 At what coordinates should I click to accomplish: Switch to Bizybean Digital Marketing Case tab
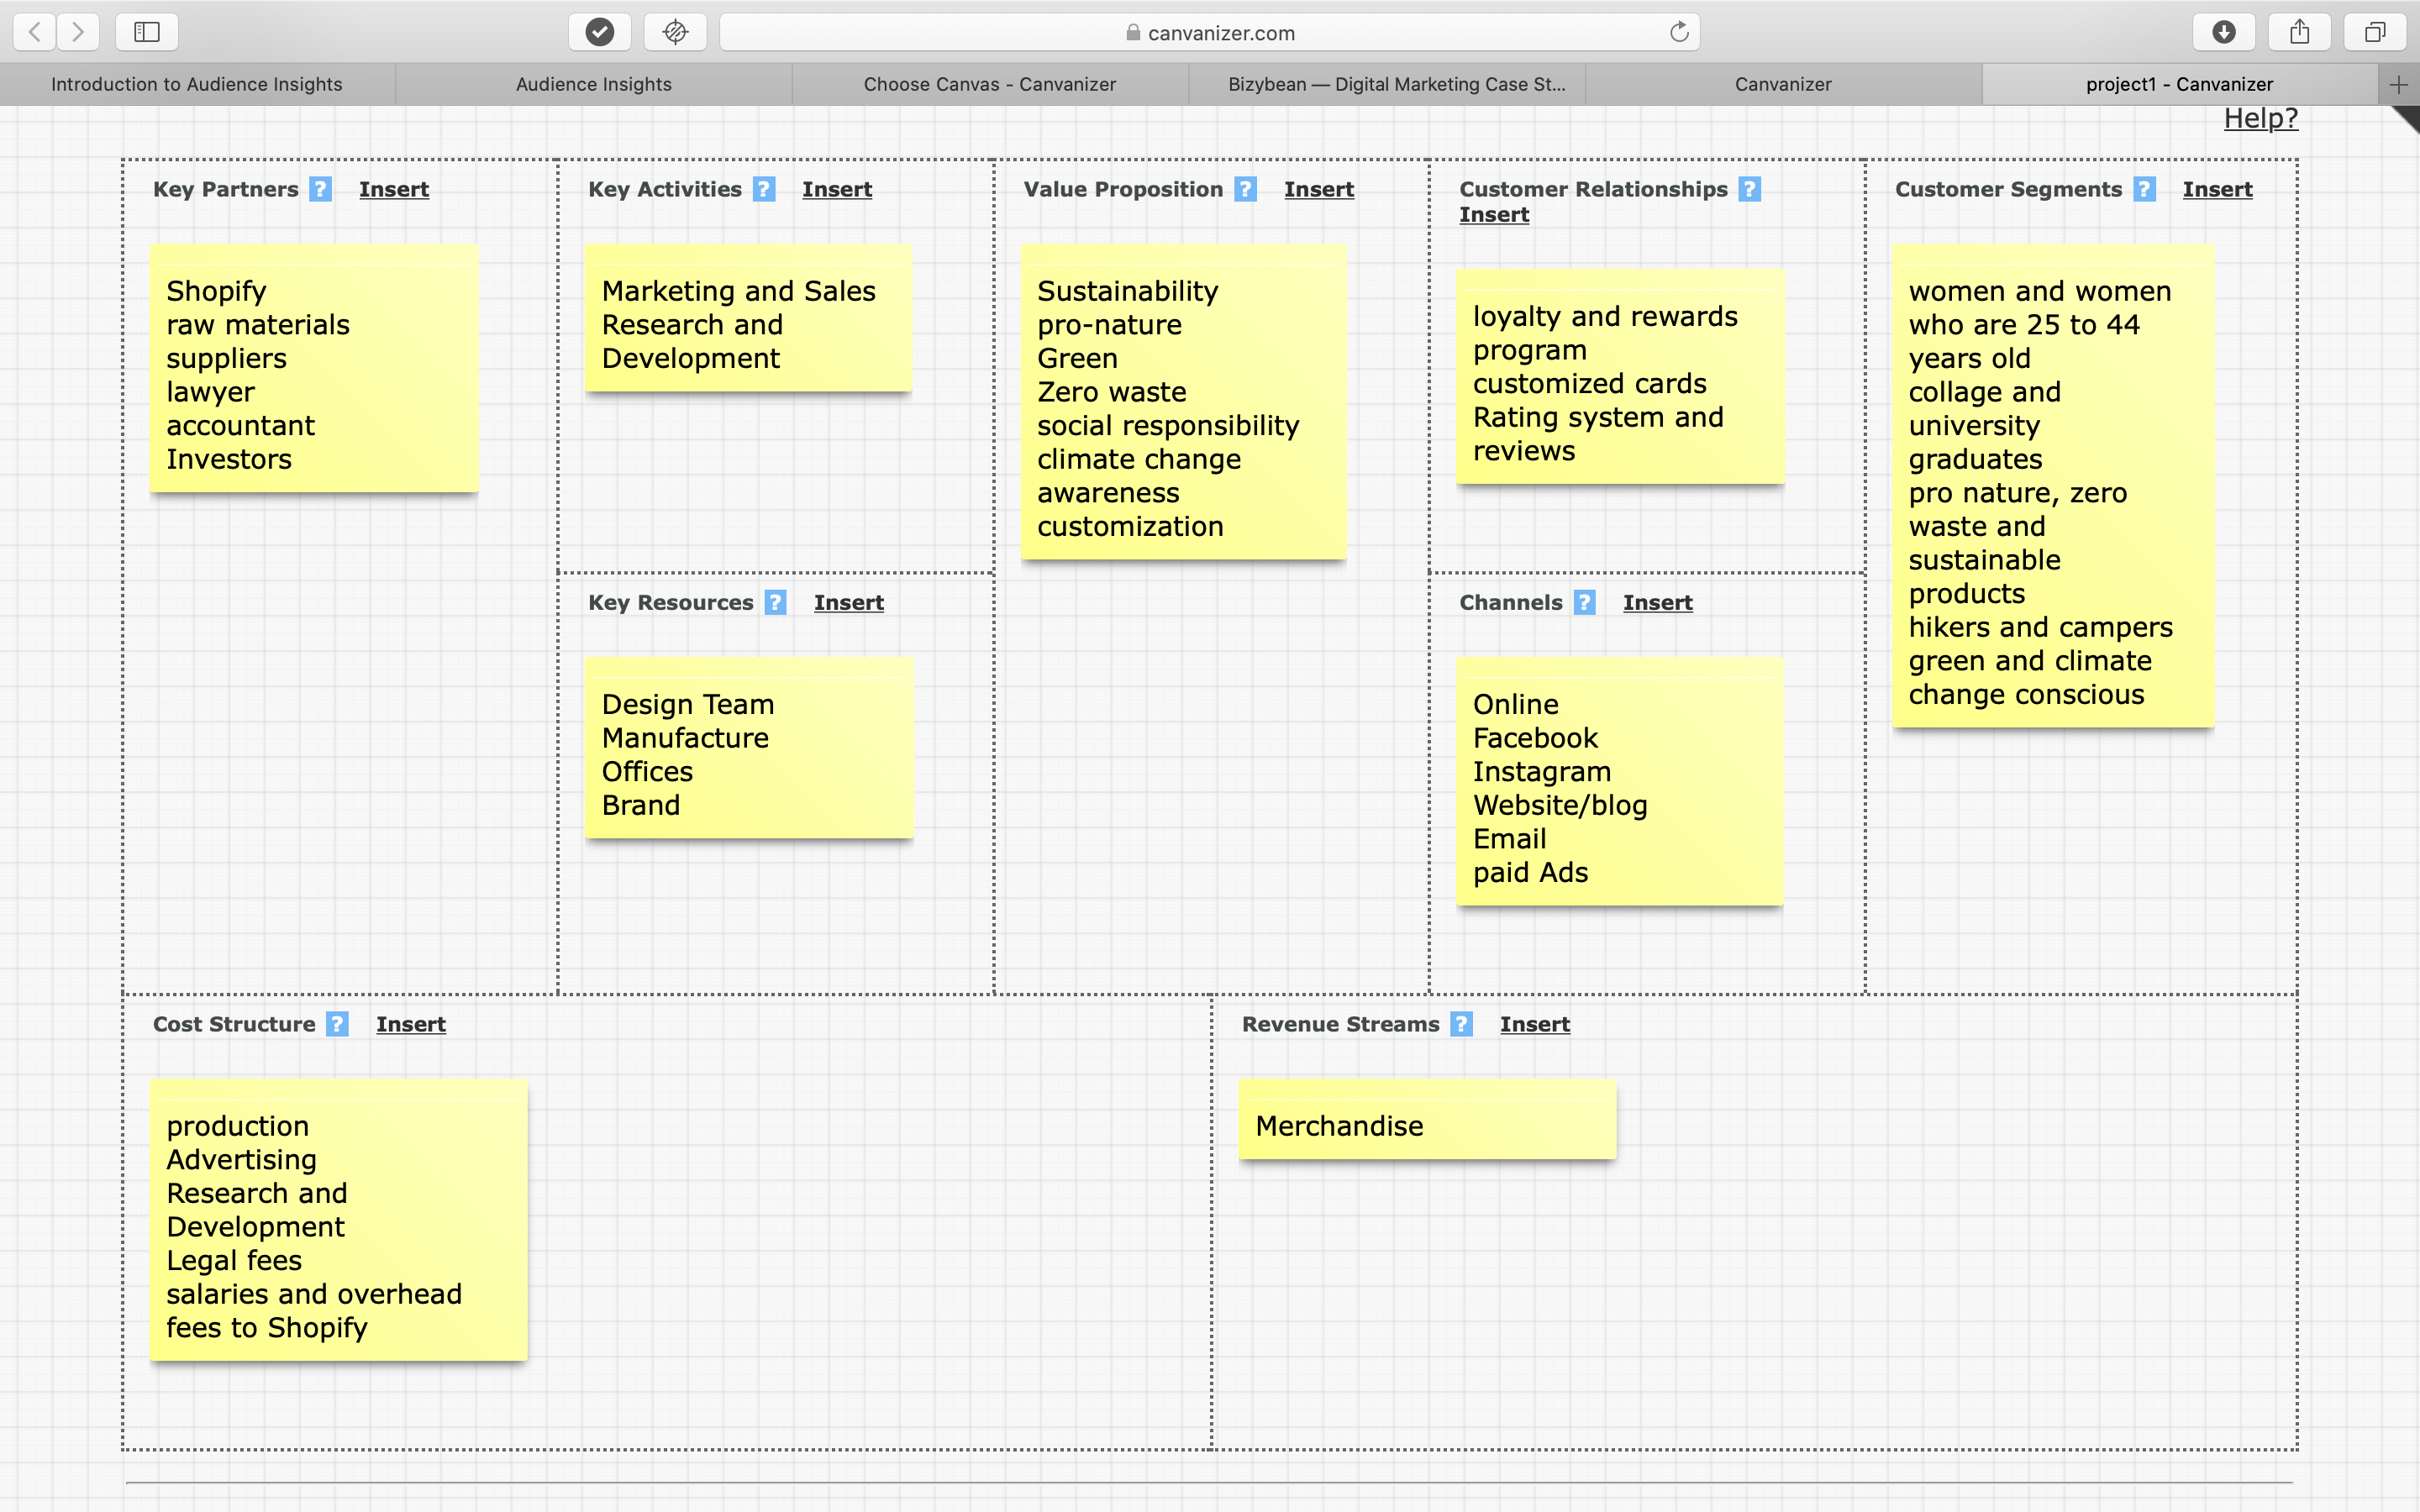point(1396,84)
